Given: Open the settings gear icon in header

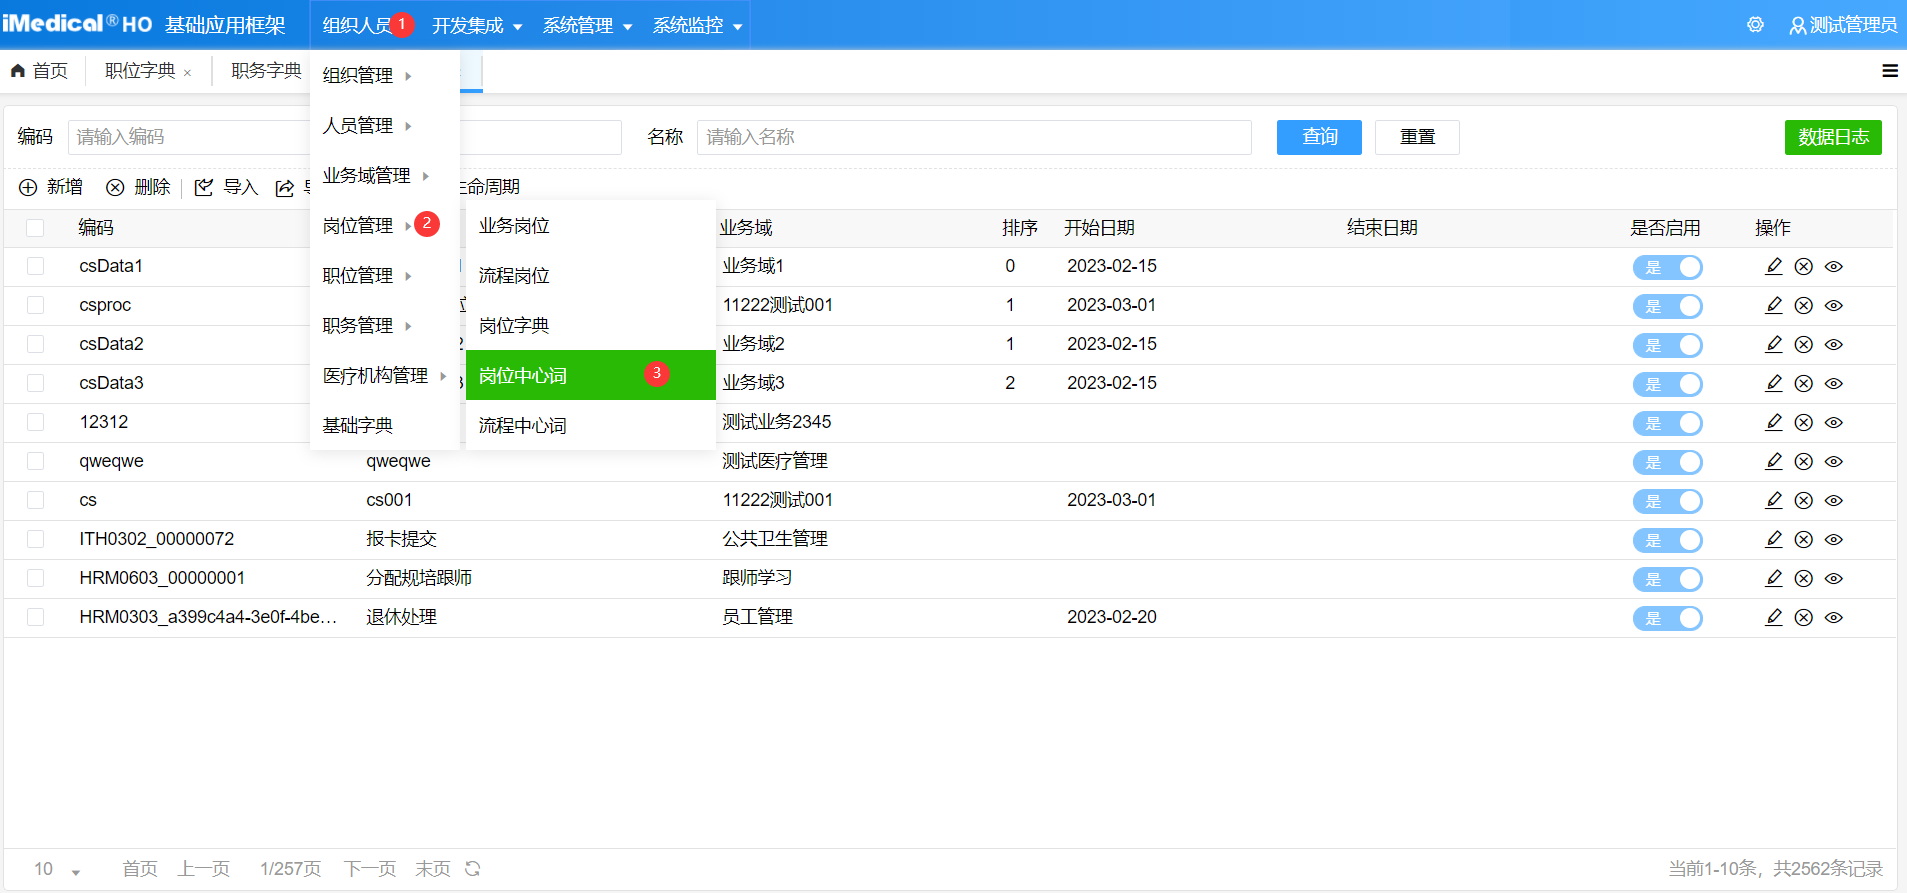Looking at the screenshot, I should [x=1755, y=25].
